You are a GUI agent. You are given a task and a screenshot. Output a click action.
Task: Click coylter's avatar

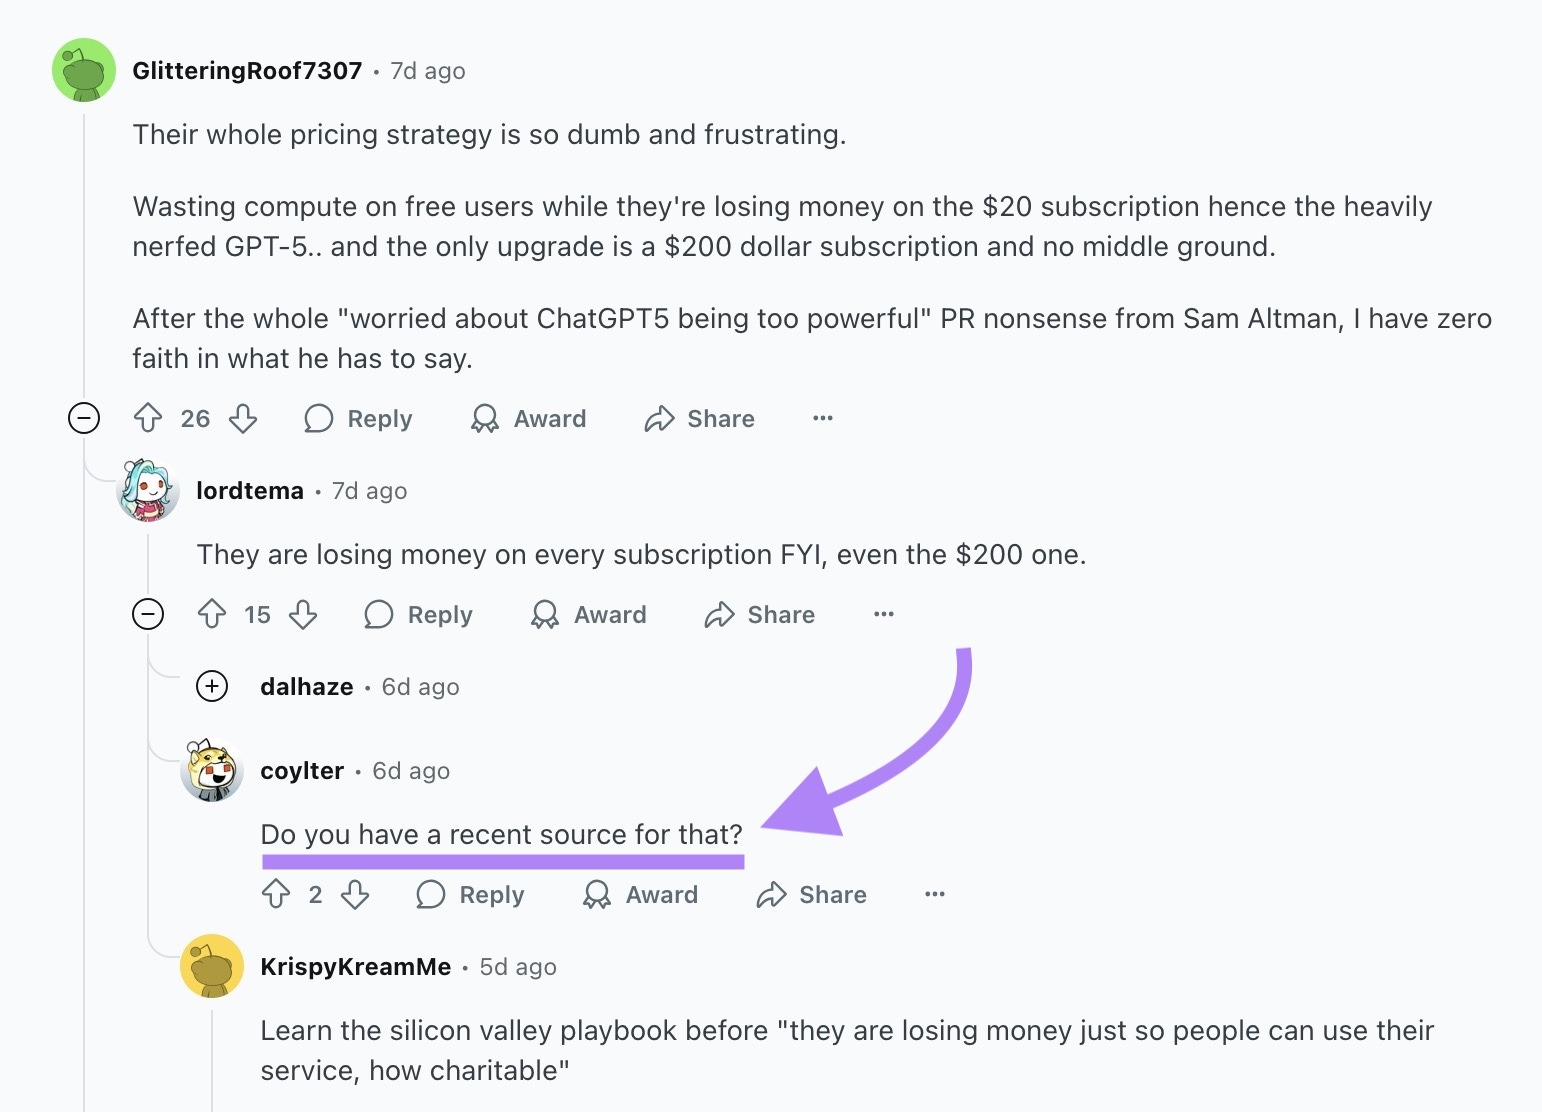tap(211, 771)
